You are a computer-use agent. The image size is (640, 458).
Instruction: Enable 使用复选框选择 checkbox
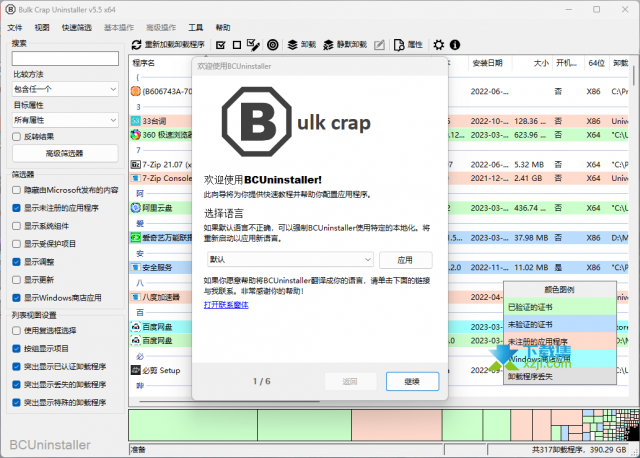pos(16,330)
